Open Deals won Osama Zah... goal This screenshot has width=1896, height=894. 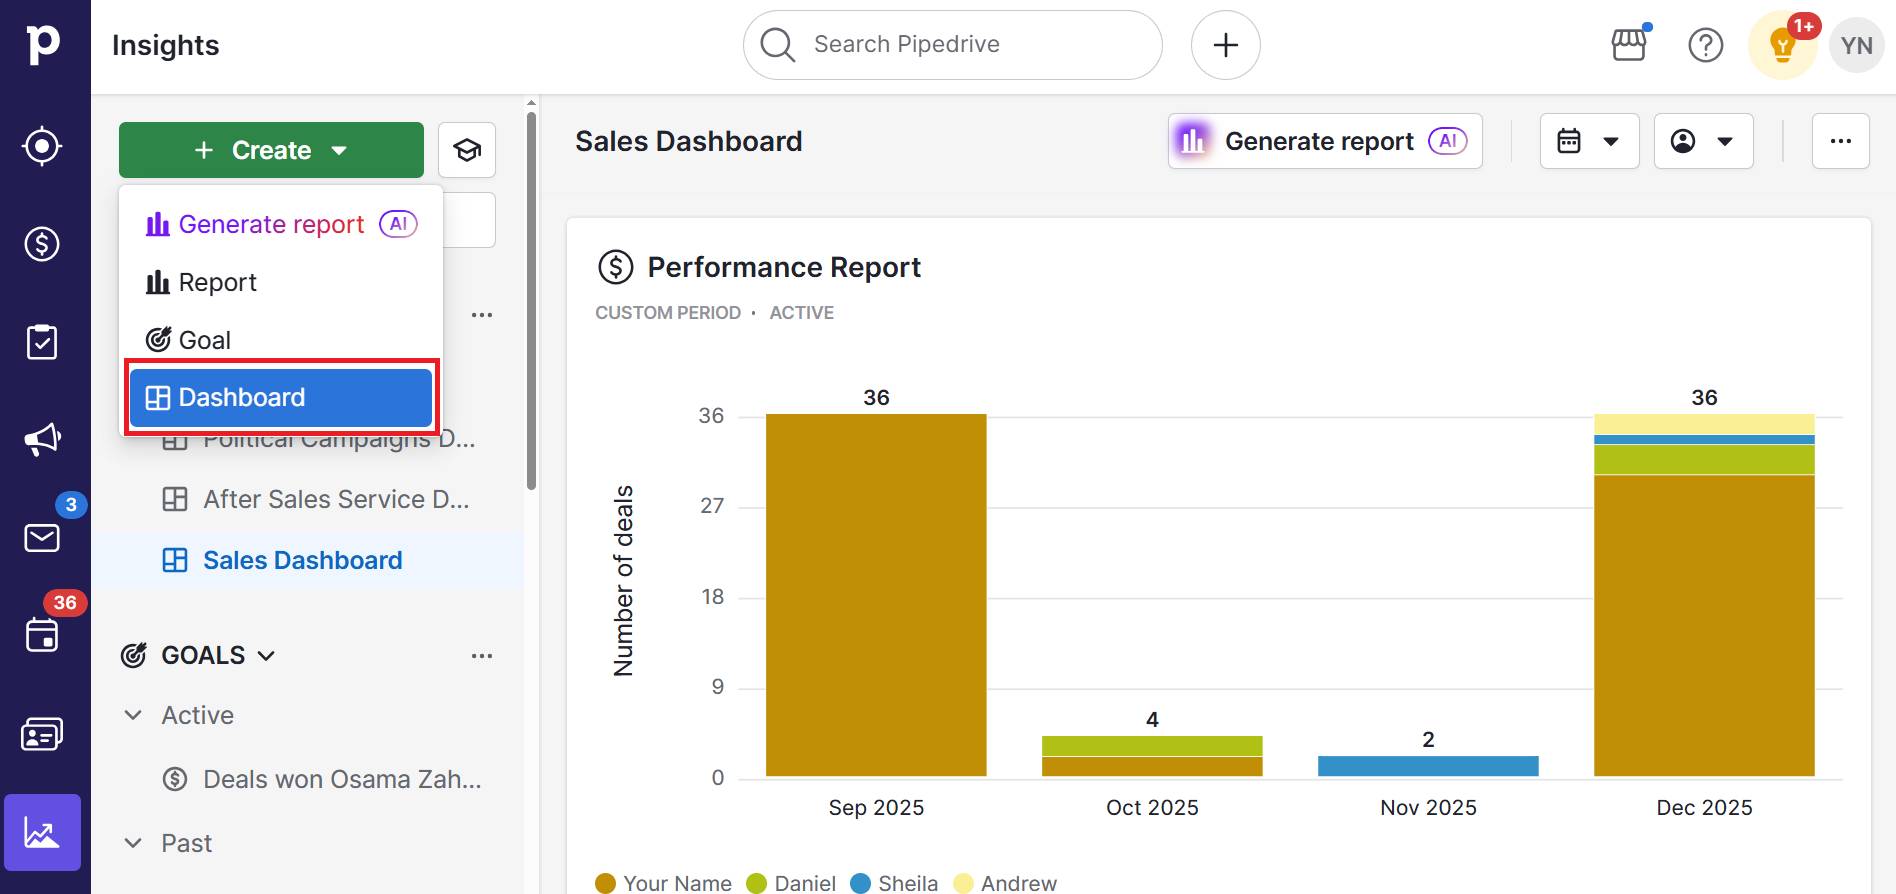tap(322, 779)
